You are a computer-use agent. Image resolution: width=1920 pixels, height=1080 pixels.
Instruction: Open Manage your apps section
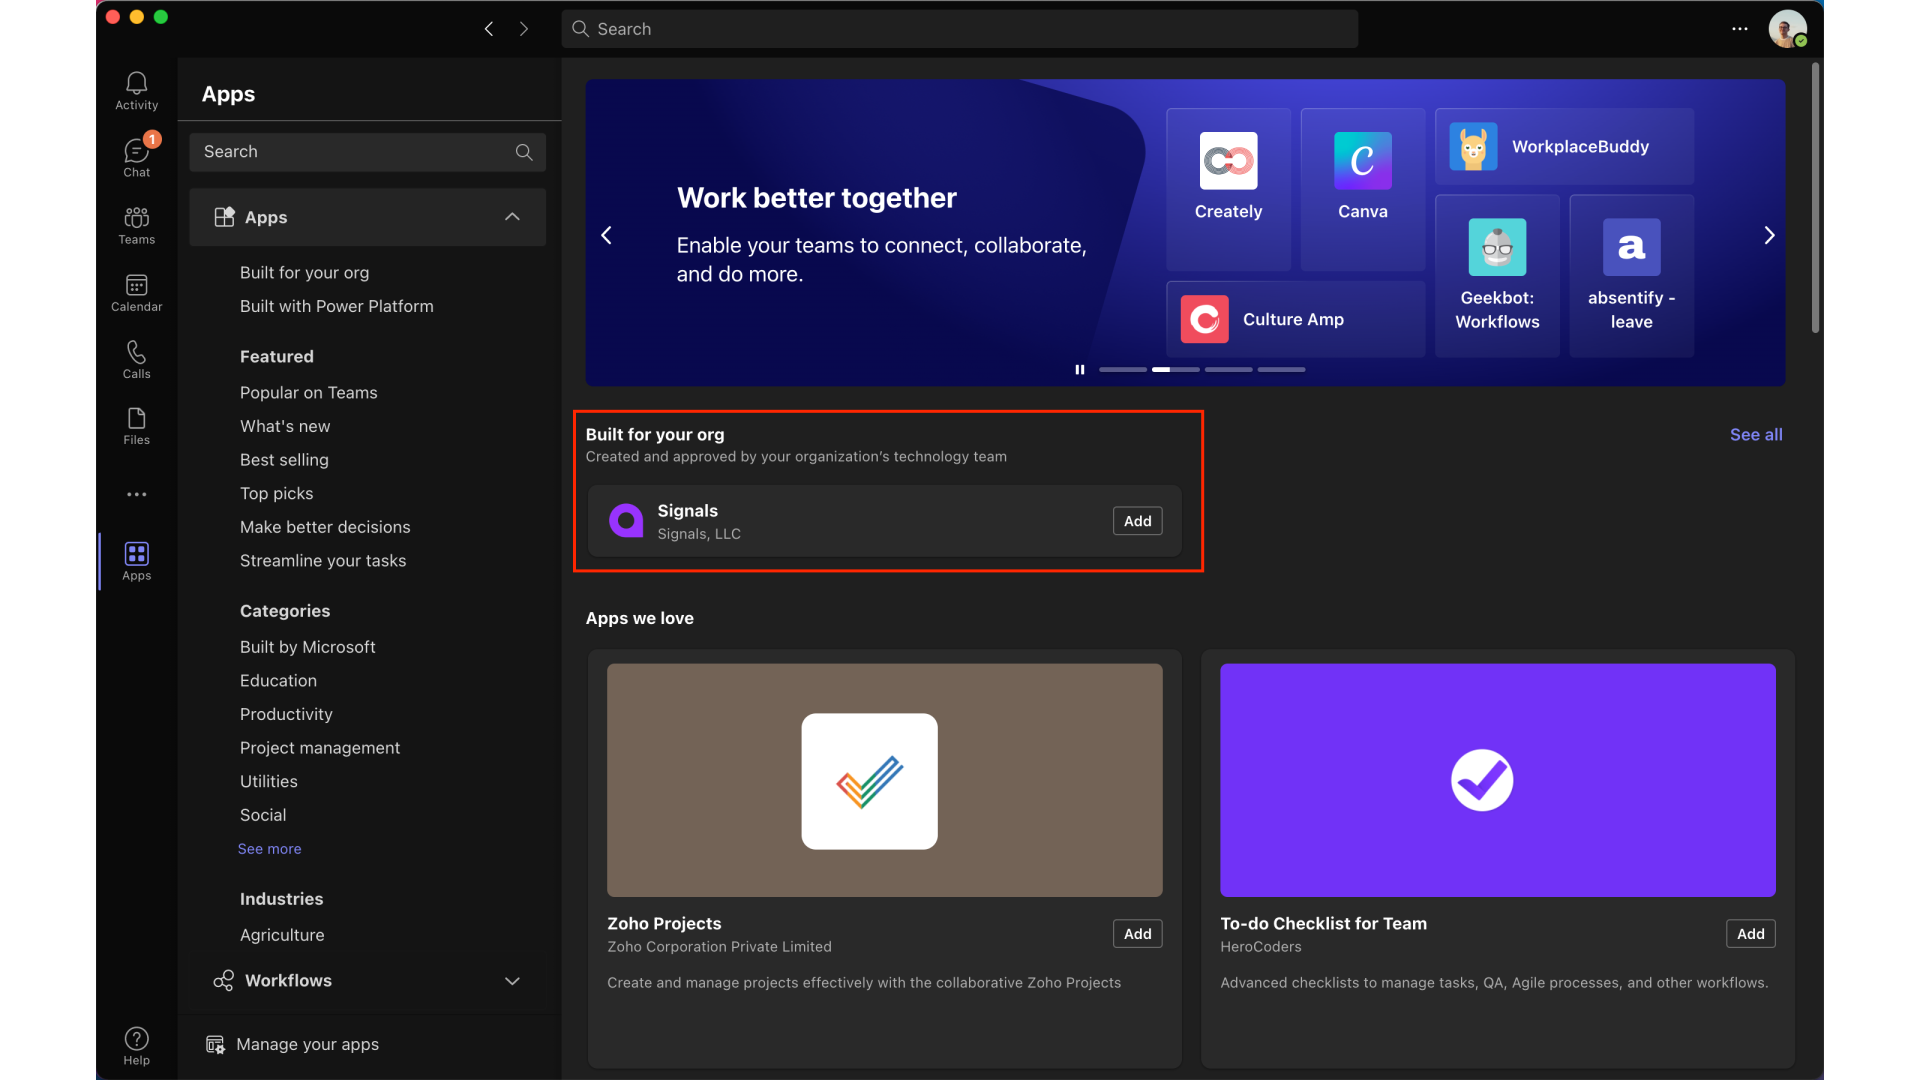(307, 1043)
